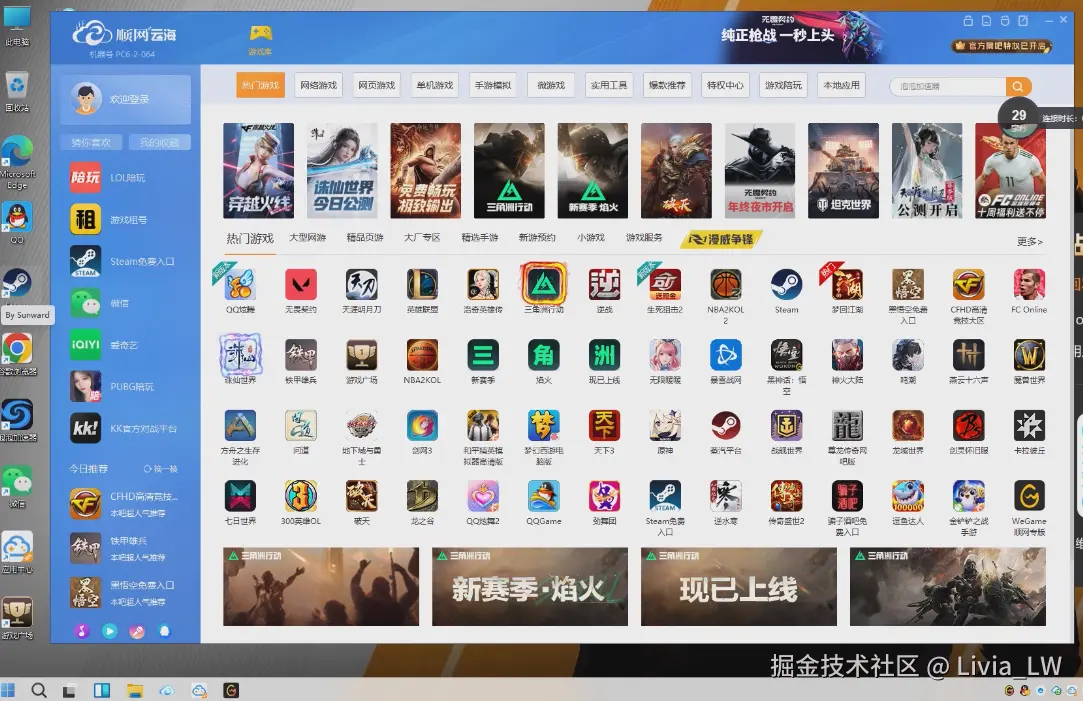1083x701 pixels.
Task: Open KK官方对战平台 in the sidebar
Action: 126,428
